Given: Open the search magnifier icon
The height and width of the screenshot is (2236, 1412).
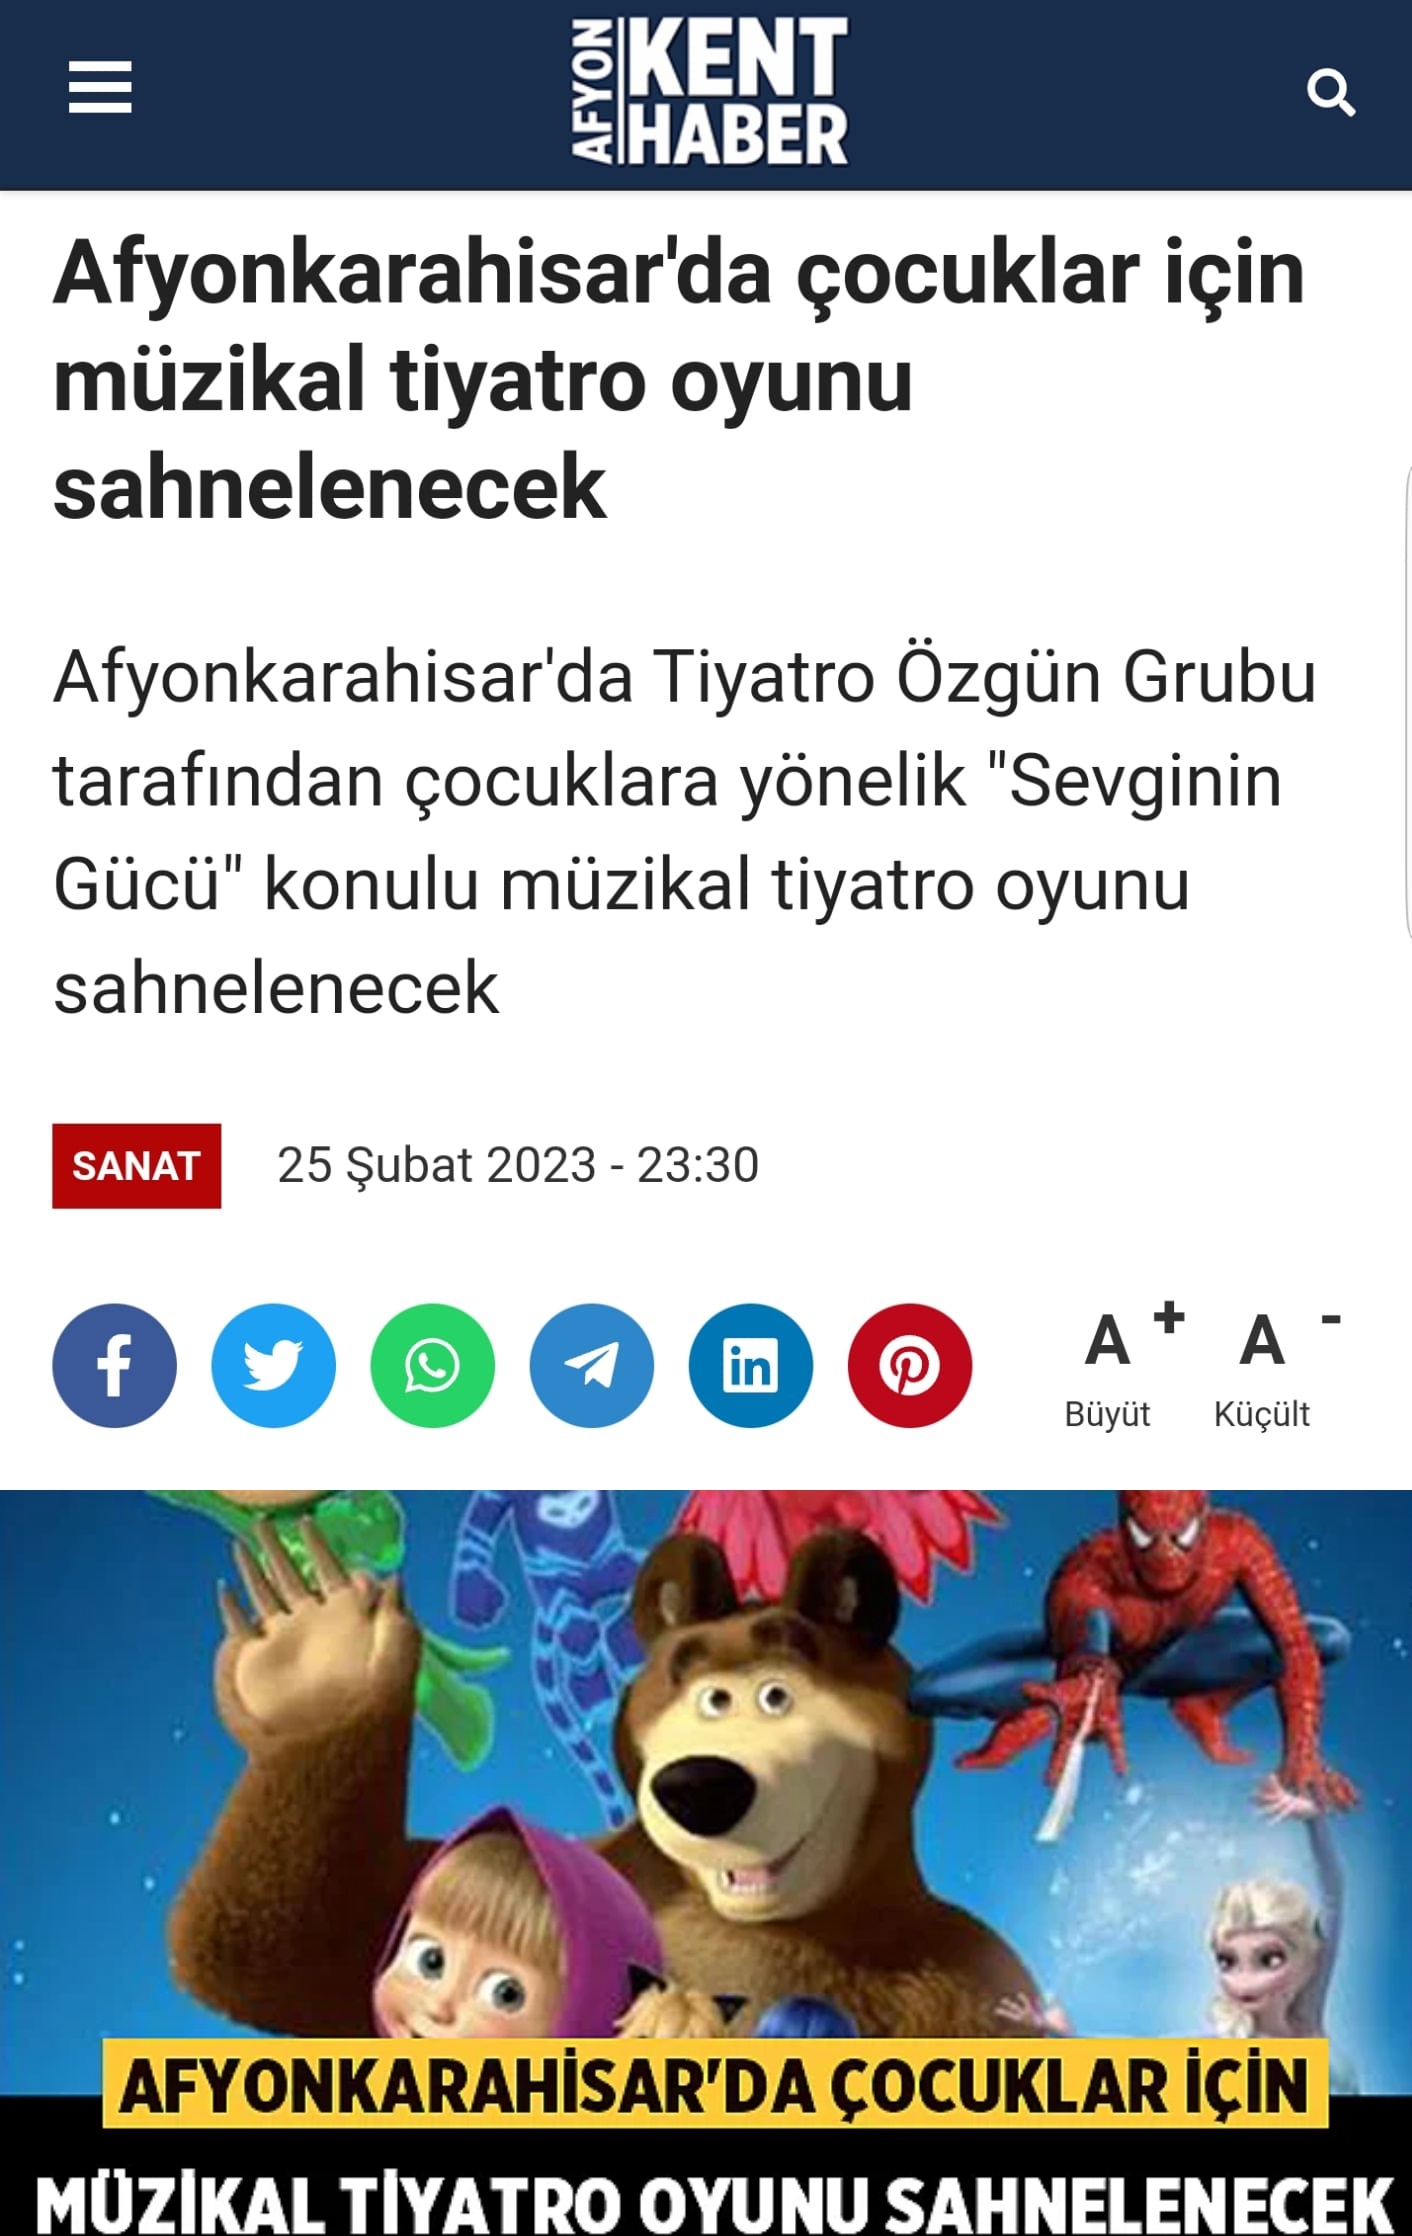Looking at the screenshot, I should click(1331, 93).
